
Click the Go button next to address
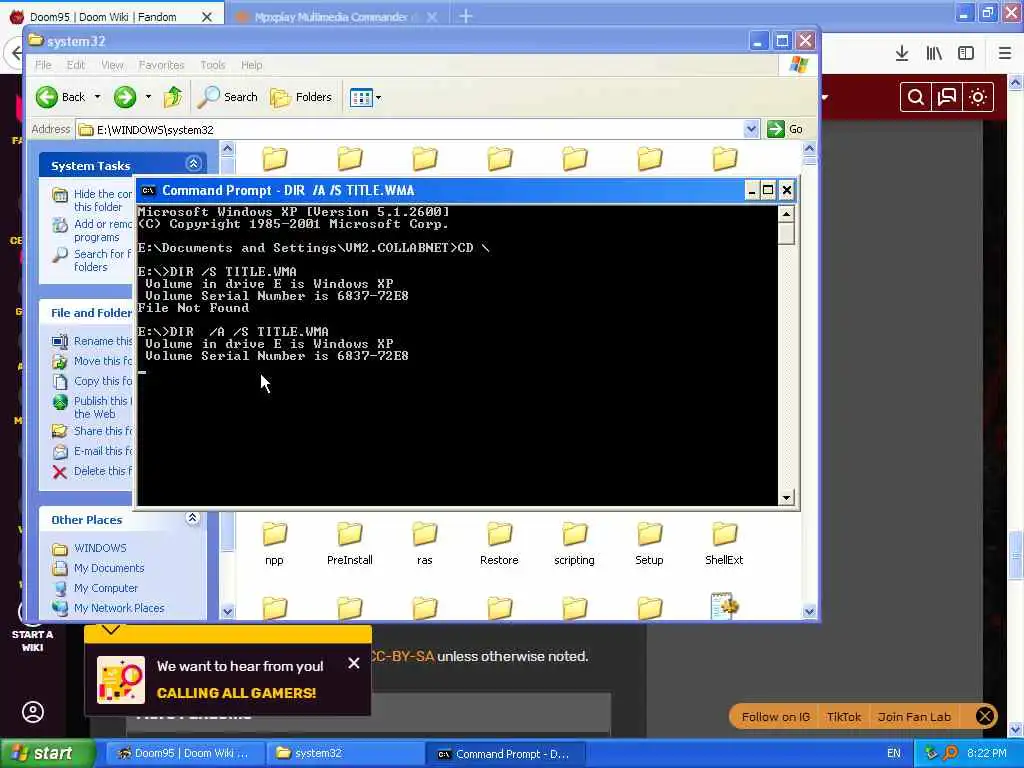[785, 129]
